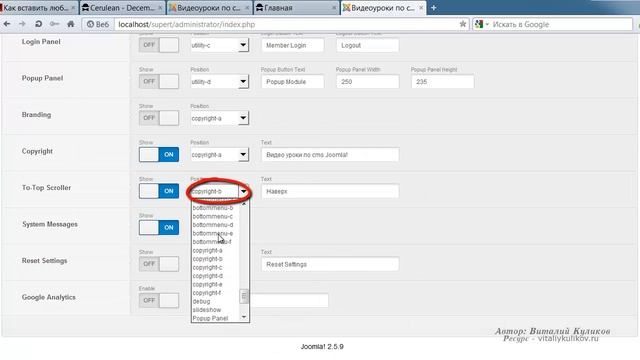Choose 'copyright-a' in open list
640x360 pixels.
(207, 250)
